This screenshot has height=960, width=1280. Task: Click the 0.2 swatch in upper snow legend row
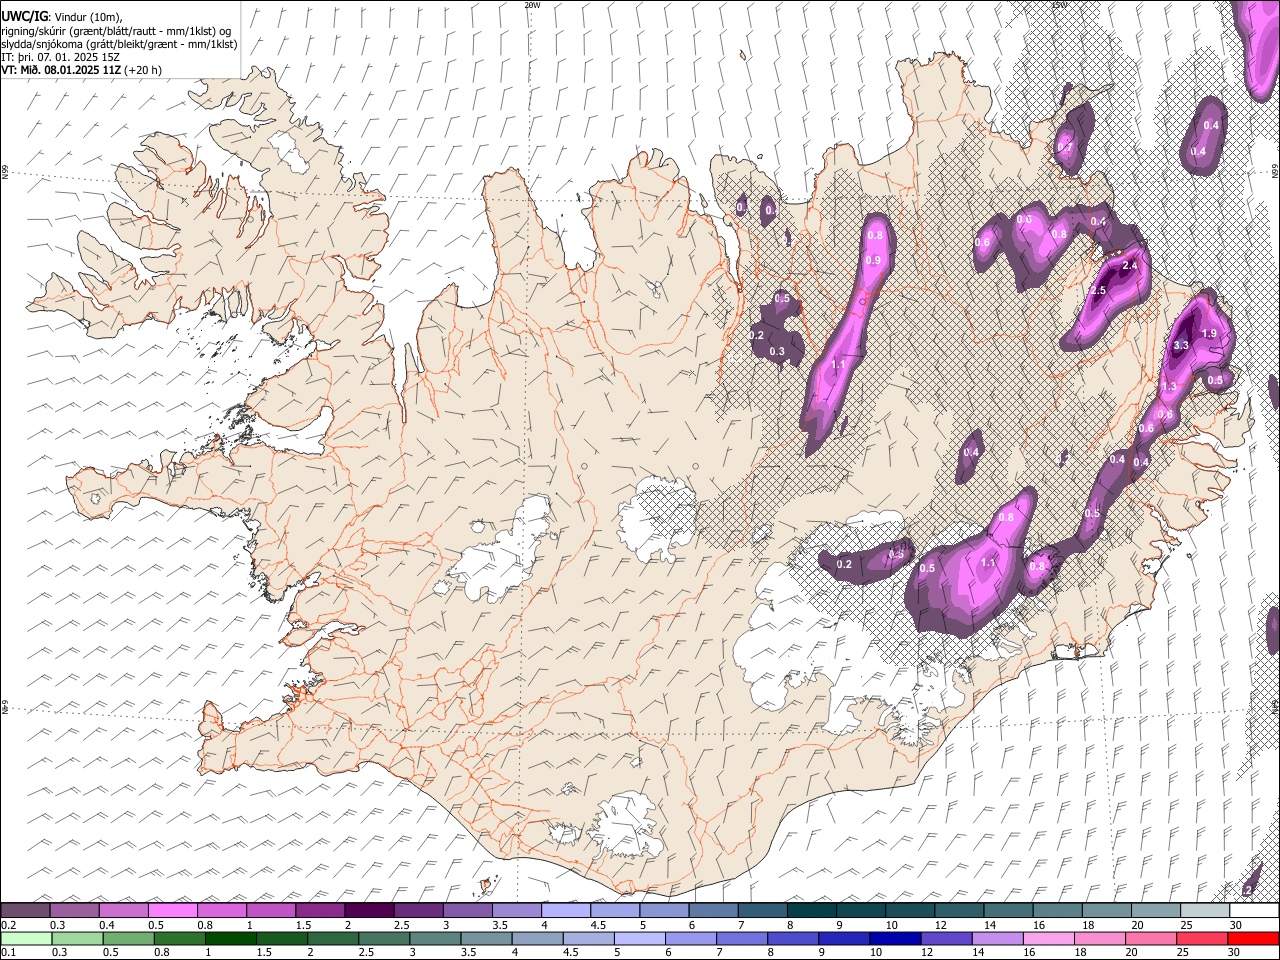[25, 911]
